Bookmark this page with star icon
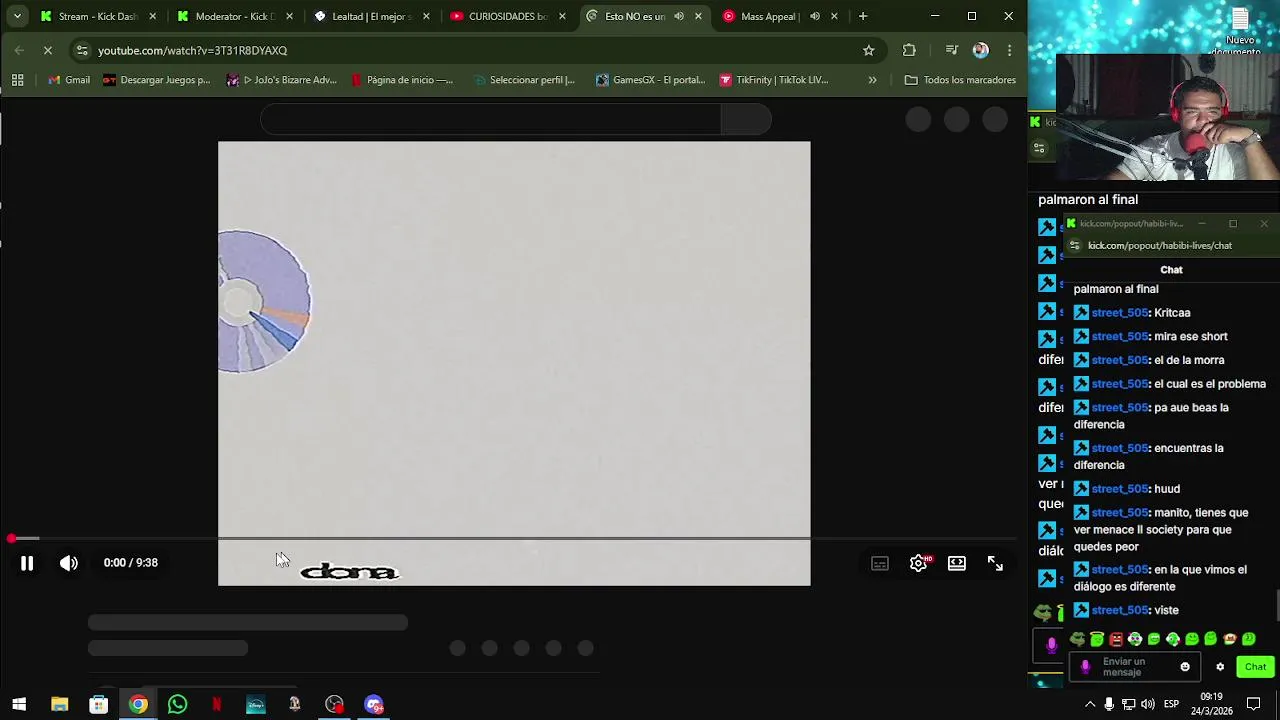Viewport: 1280px width, 720px height. click(x=868, y=50)
